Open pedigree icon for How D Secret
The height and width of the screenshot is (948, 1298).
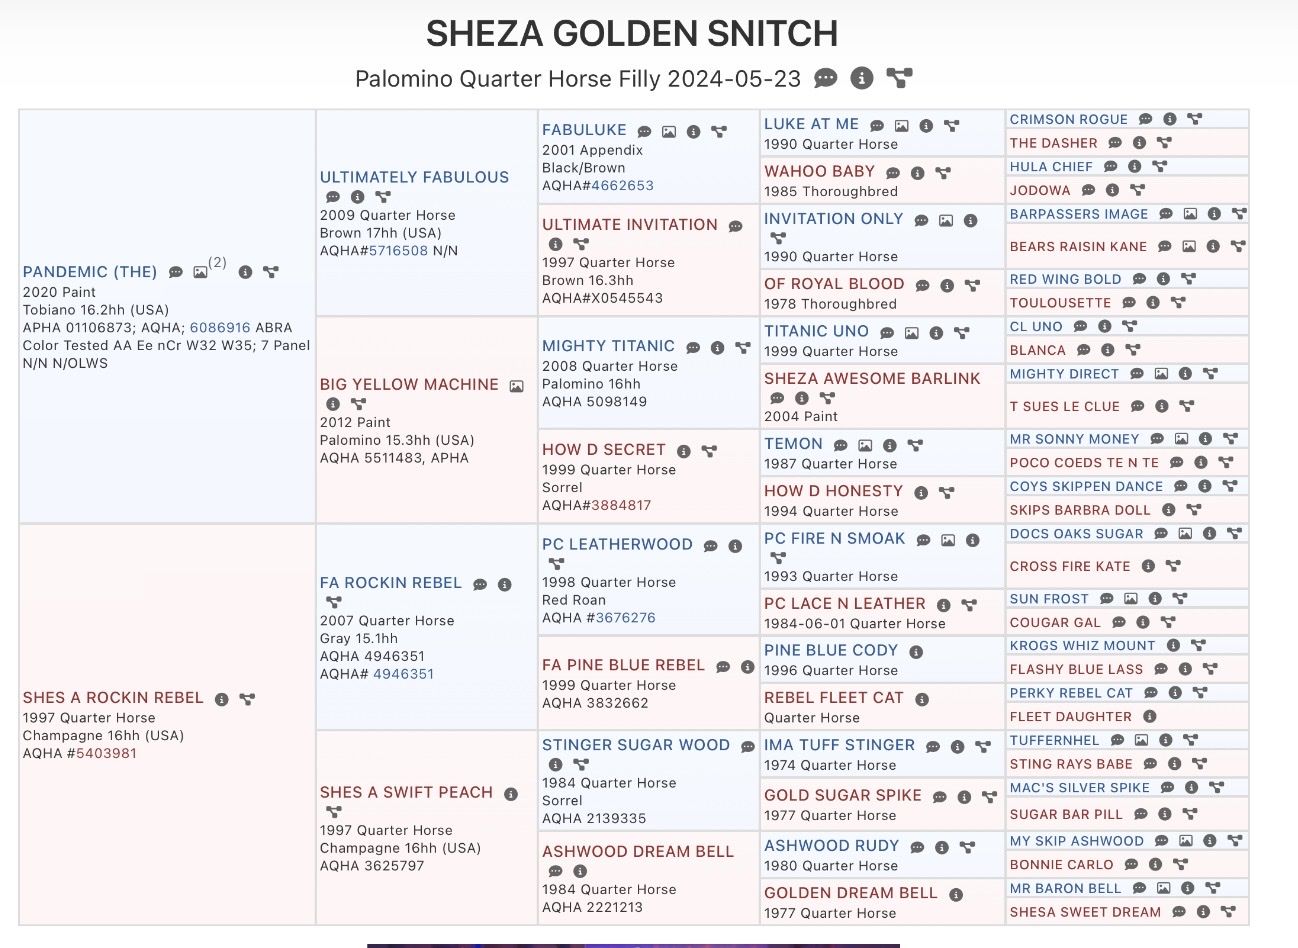(709, 451)
